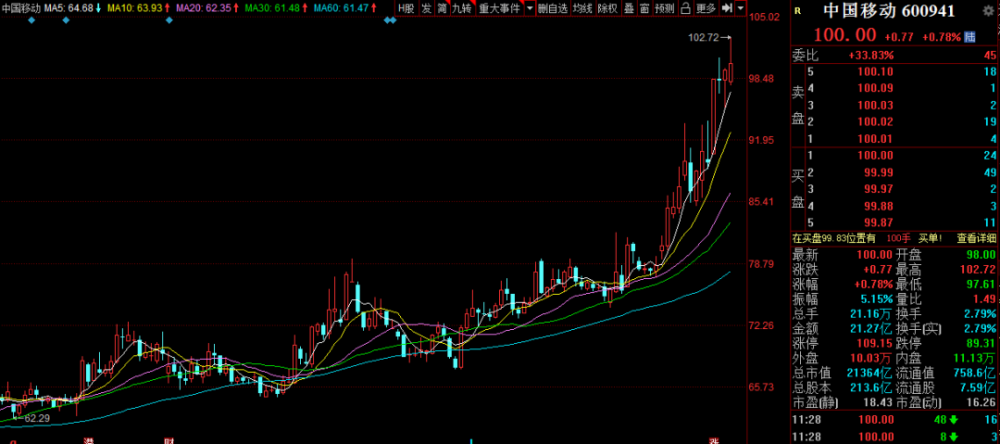Click the 开盘 value 98.00
The image size is (1000, 444).
point(982,254)
